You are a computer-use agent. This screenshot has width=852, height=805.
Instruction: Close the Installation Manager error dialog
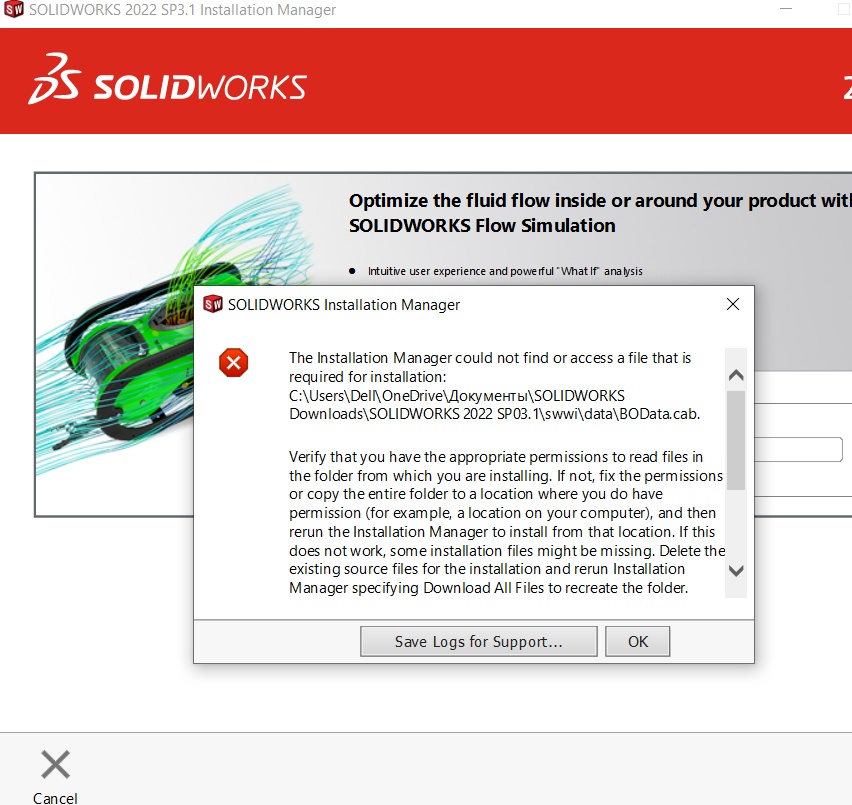click(732, 304)
